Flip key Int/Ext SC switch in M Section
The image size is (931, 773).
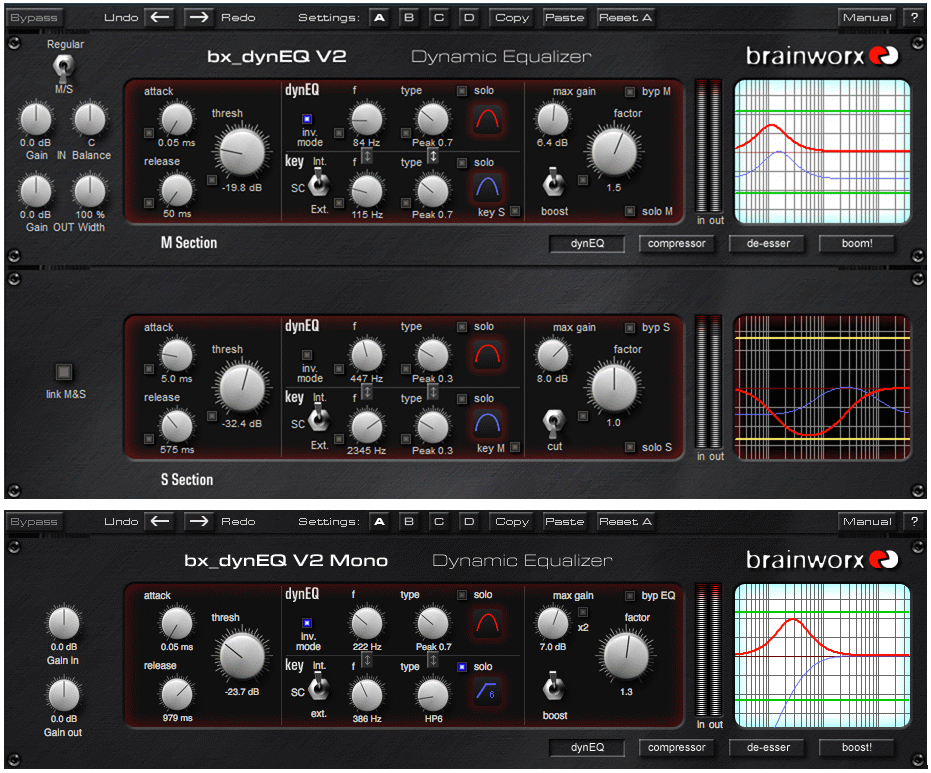[319, 182]
